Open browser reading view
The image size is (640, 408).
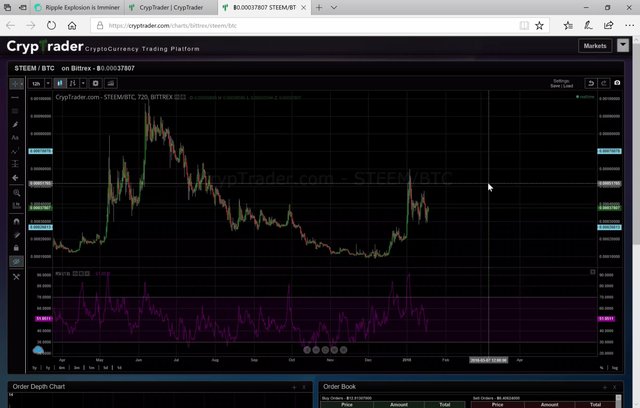coord(524,26)
